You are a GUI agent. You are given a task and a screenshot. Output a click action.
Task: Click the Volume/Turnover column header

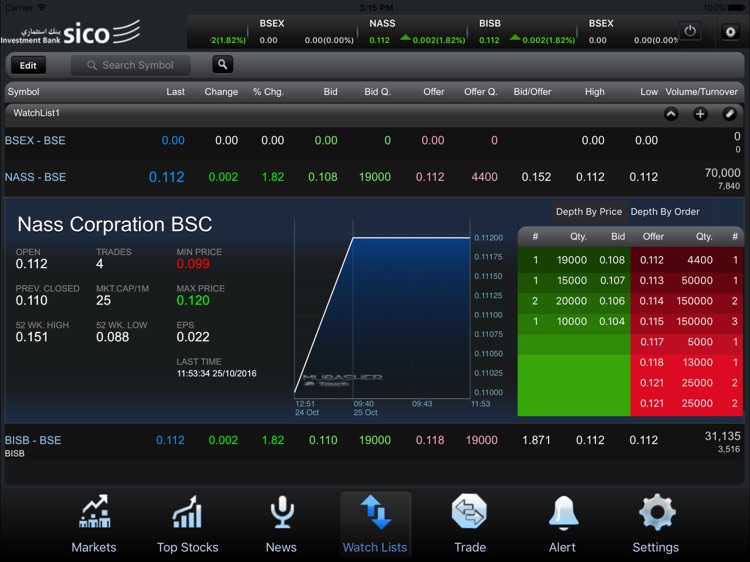click(x=702, y=92)
